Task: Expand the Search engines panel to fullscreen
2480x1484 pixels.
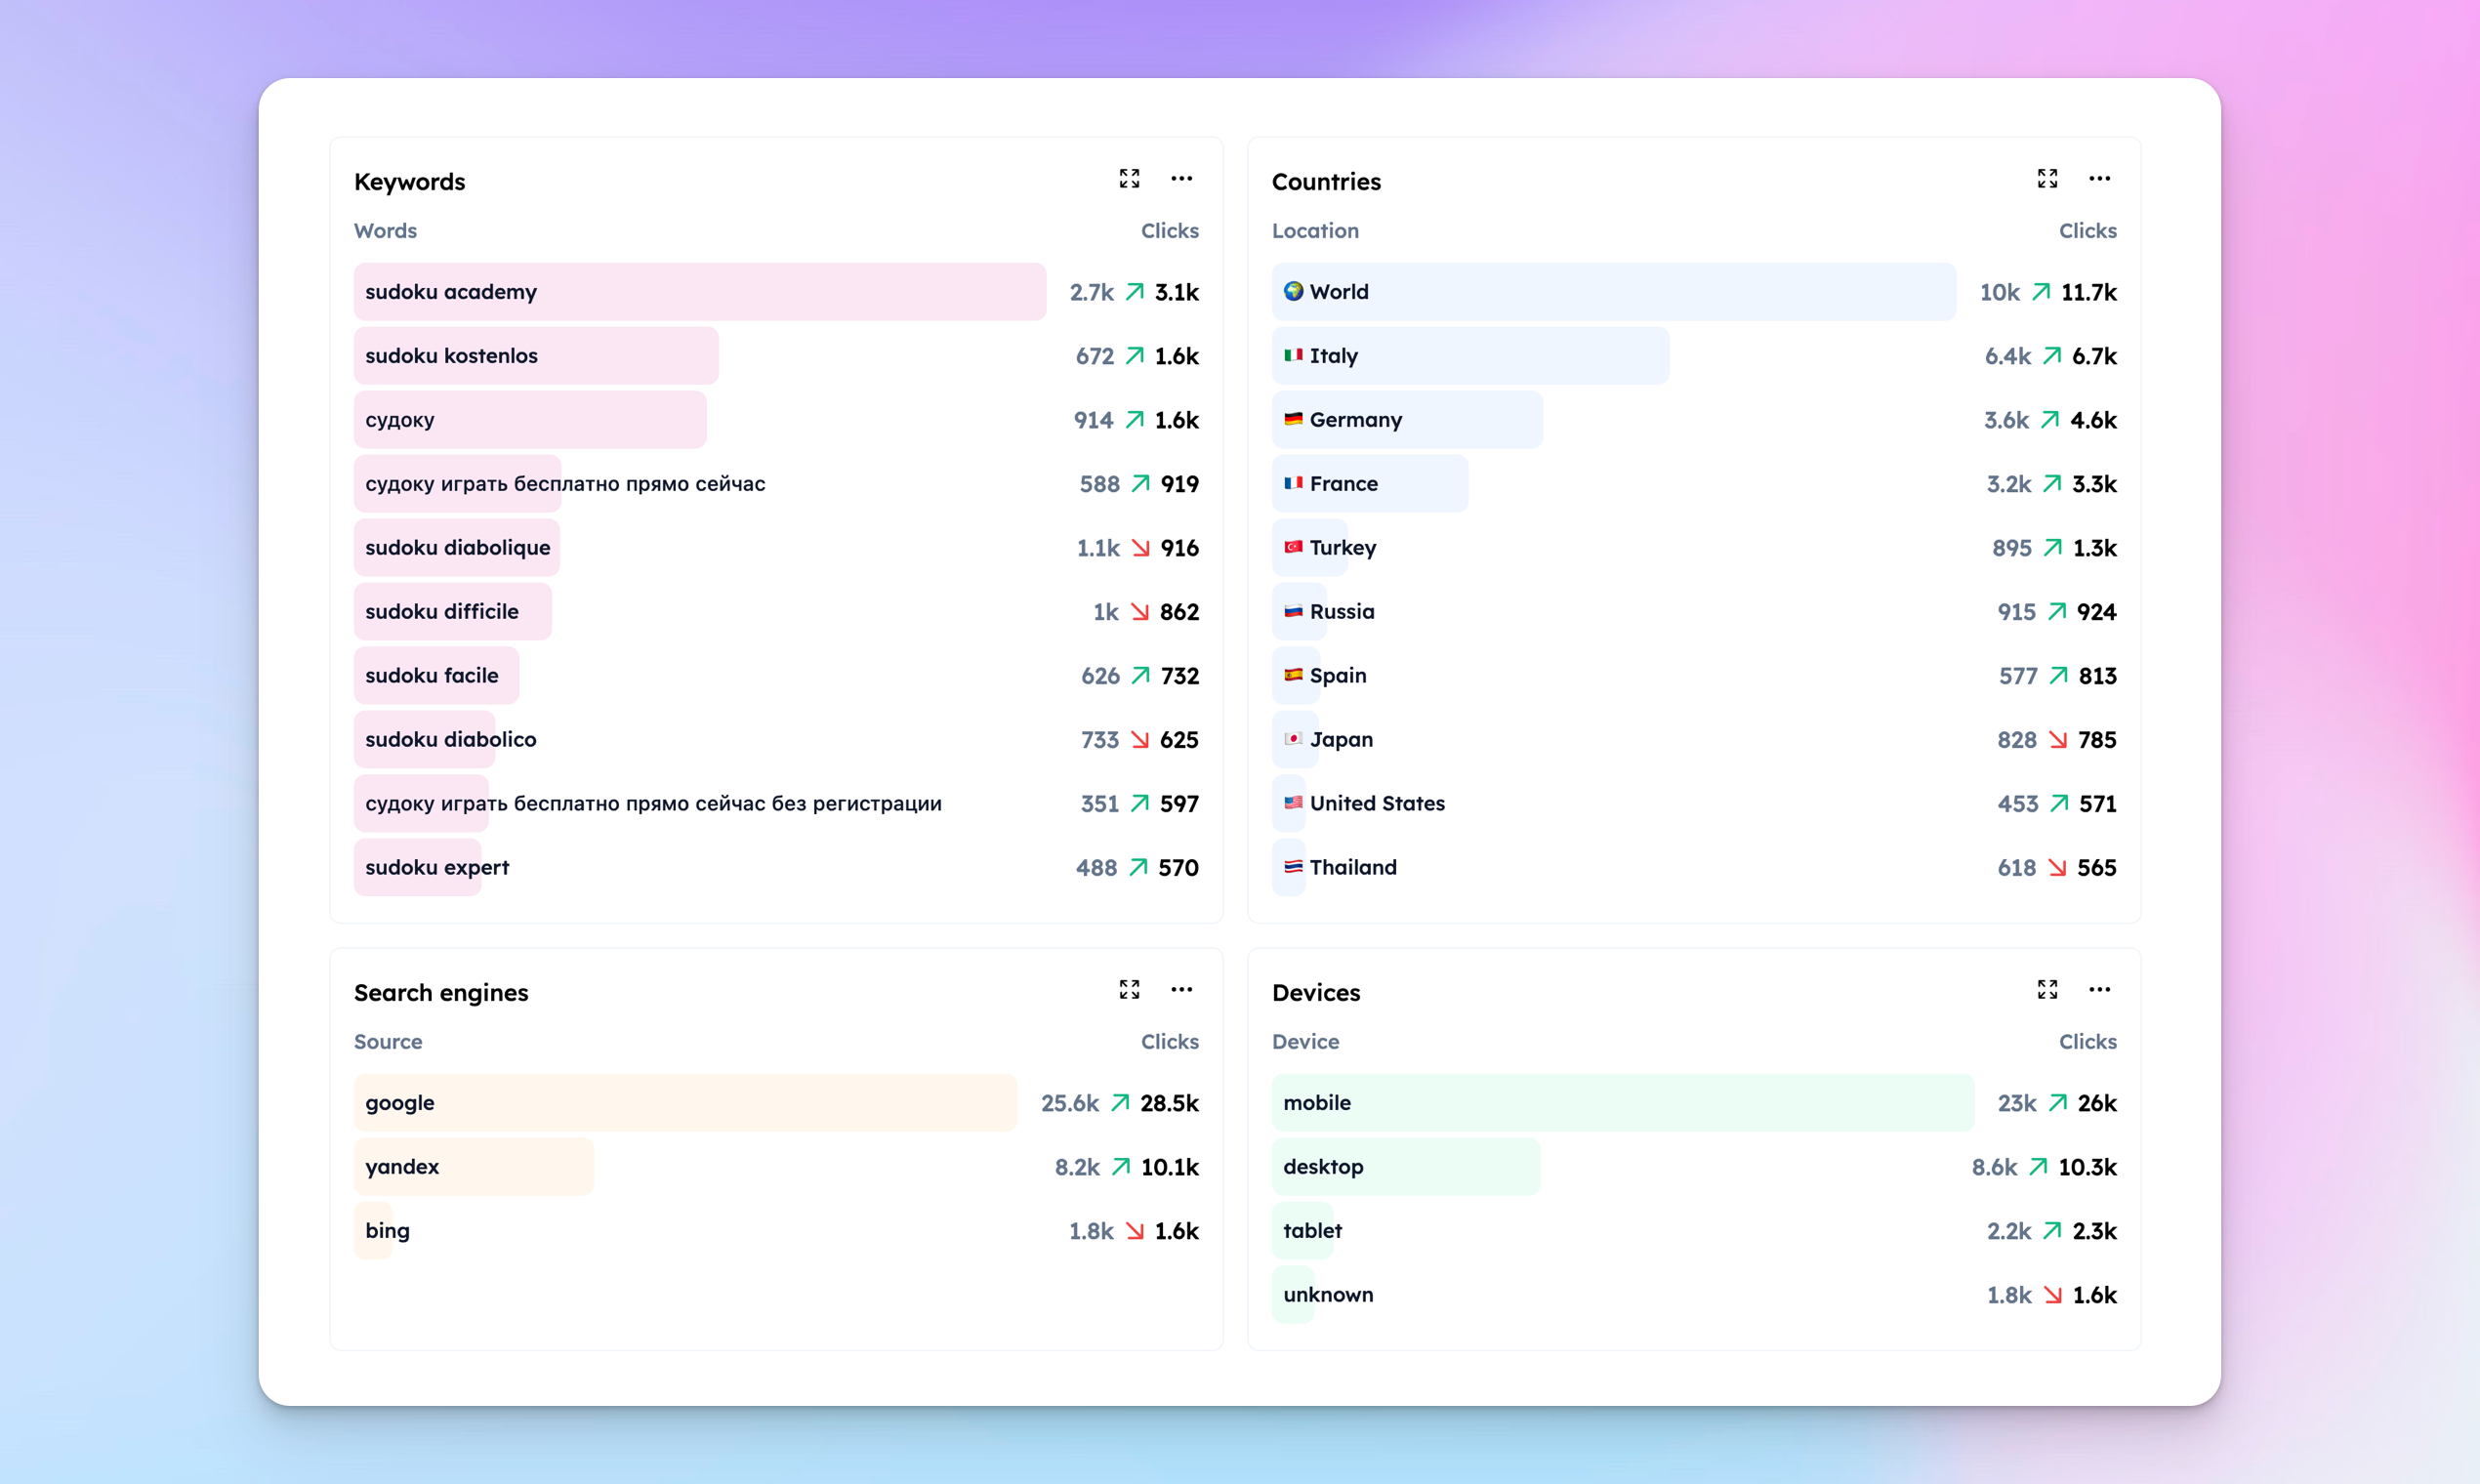Action: pyautogui.click(x=1129, y=990)
